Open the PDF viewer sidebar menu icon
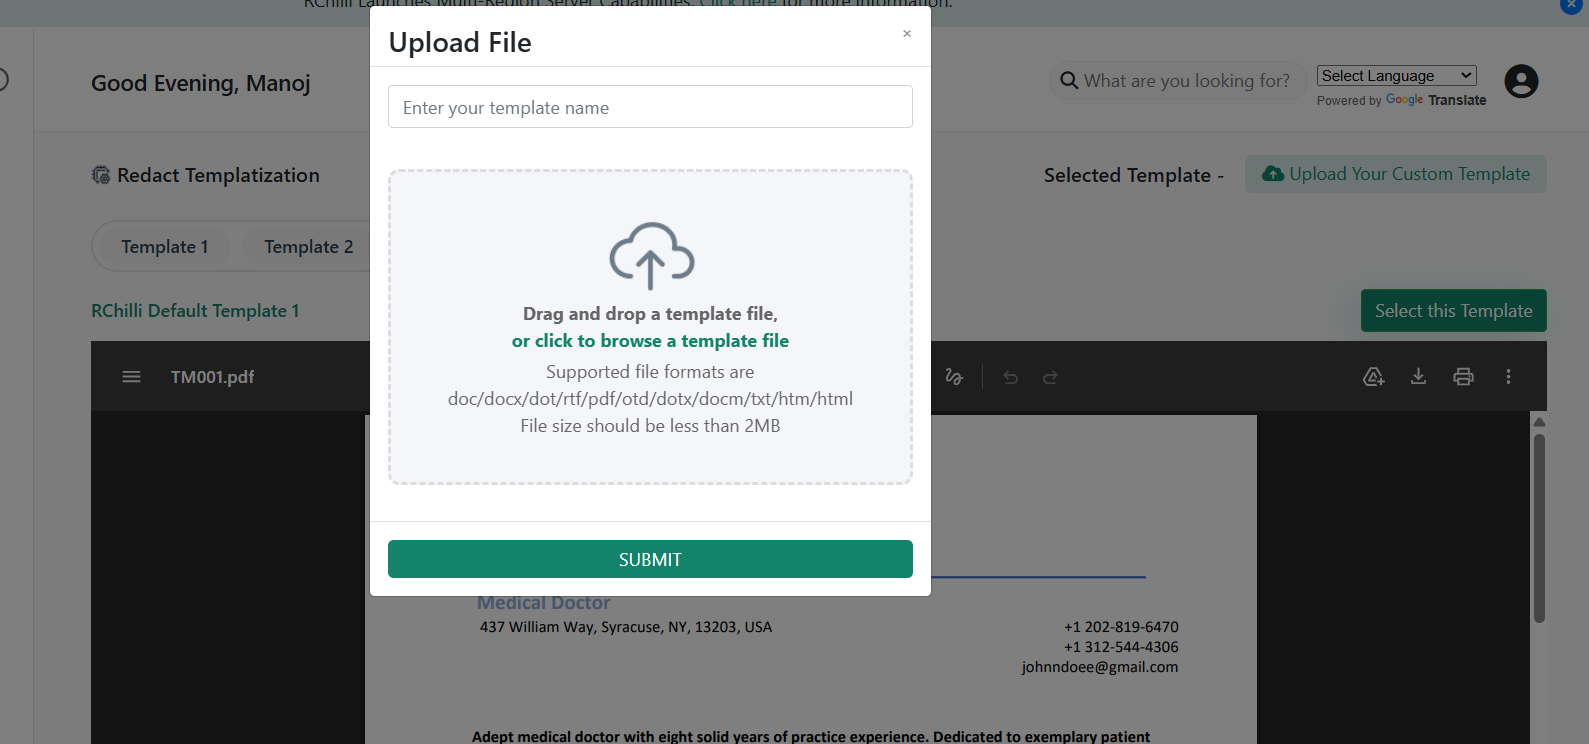 point(131,377)
